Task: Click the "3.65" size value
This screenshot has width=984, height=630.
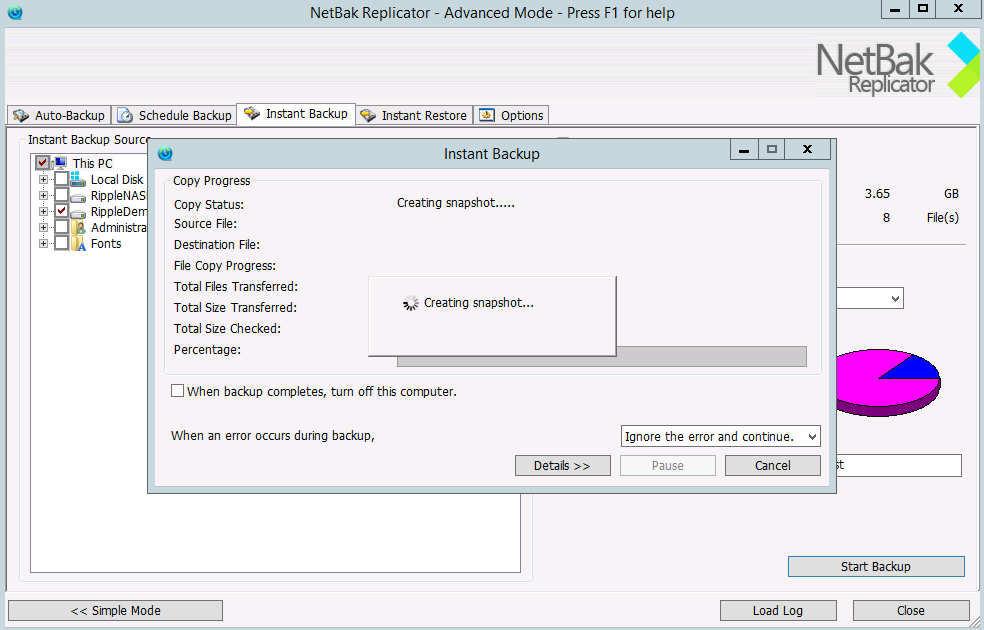Action: [877, 194]
